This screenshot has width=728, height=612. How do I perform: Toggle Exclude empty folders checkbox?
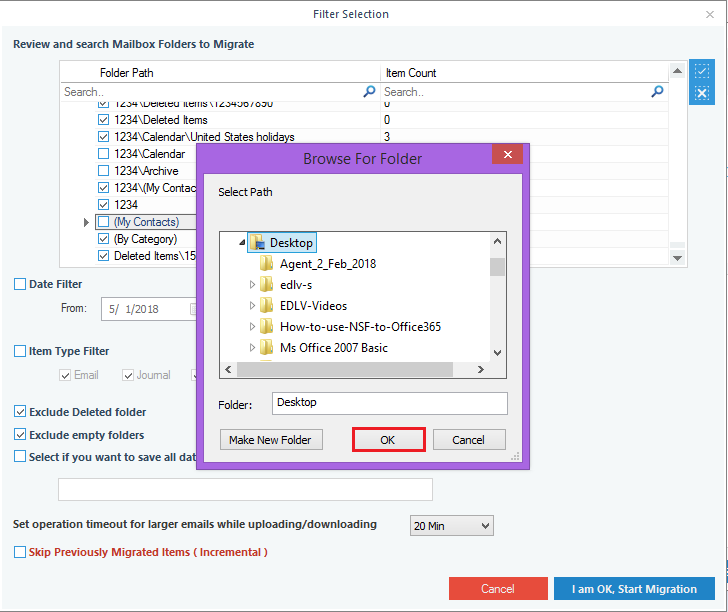tap(20, 435)
